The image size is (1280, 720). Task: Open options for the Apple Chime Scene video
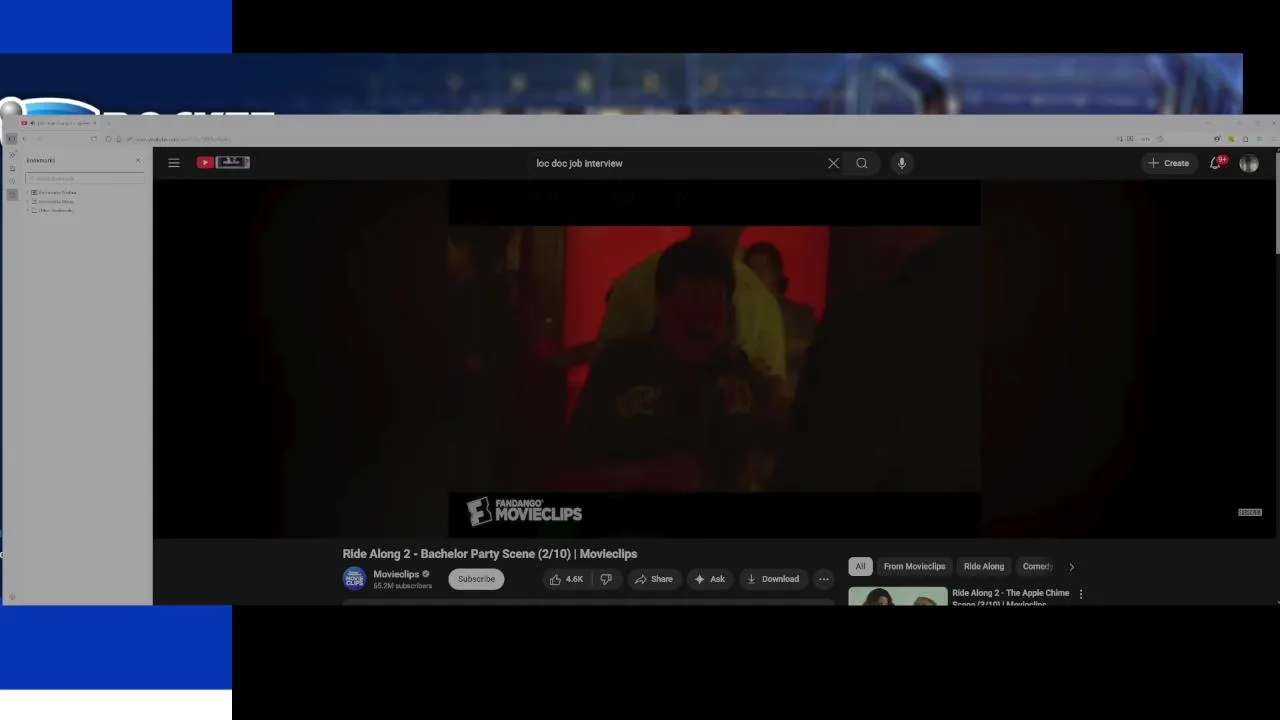(1080, 594)
